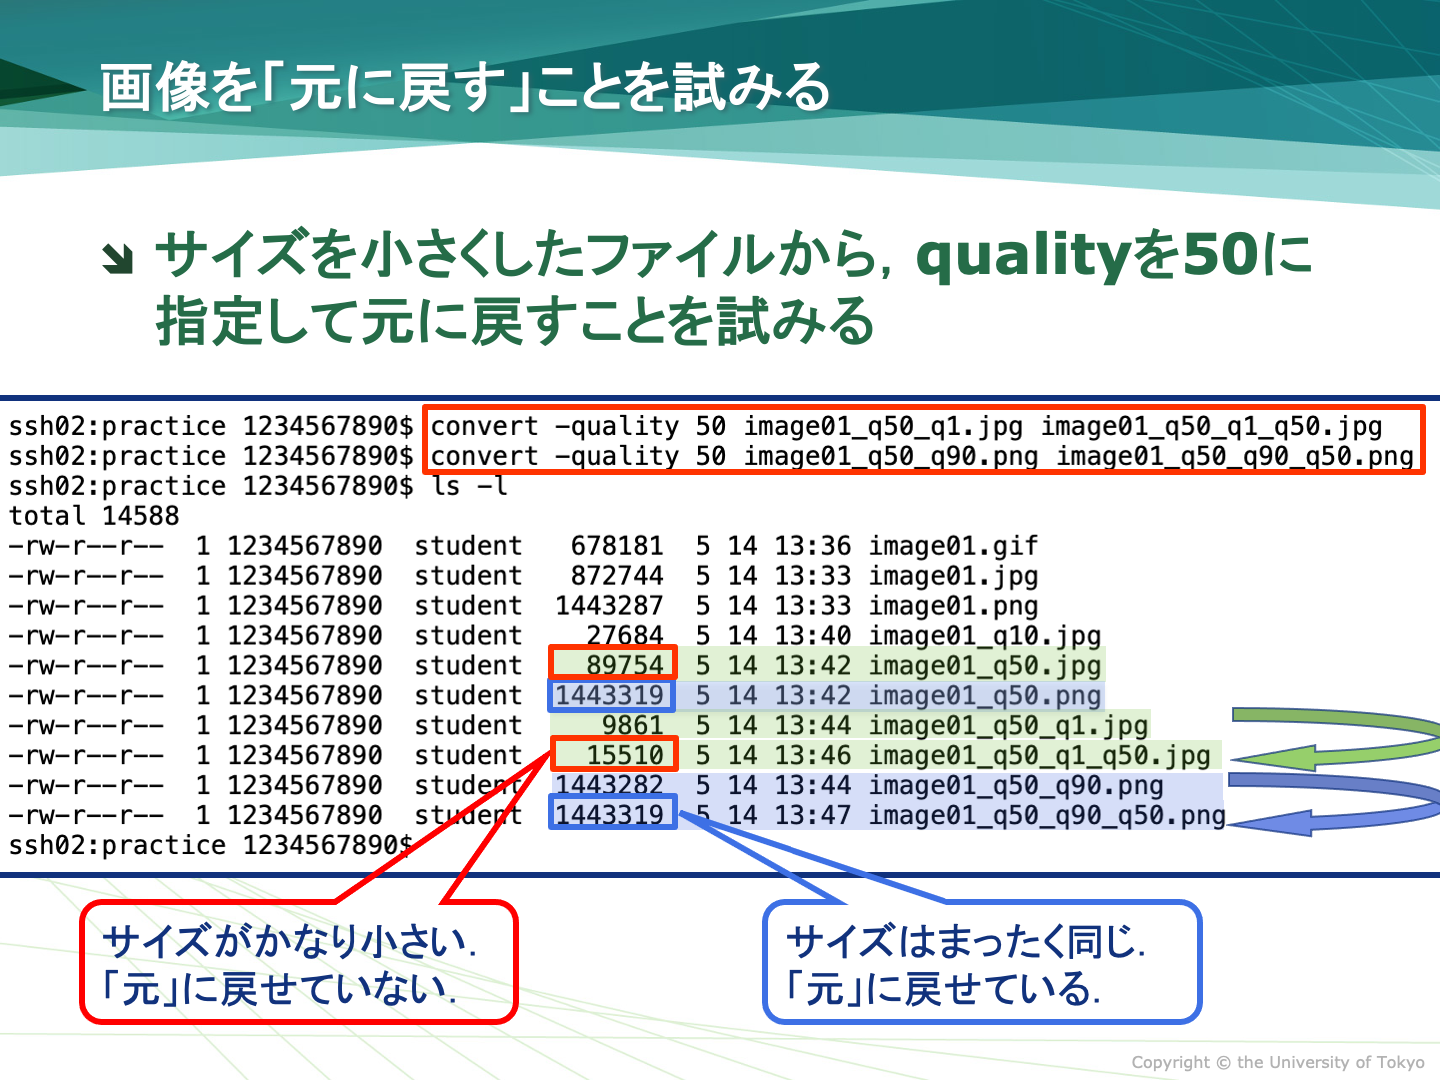Viewport: 1440px width, 1080px height.
Task: Click text 「元」に戻せていない.
Action: click(x=279, y=989)
